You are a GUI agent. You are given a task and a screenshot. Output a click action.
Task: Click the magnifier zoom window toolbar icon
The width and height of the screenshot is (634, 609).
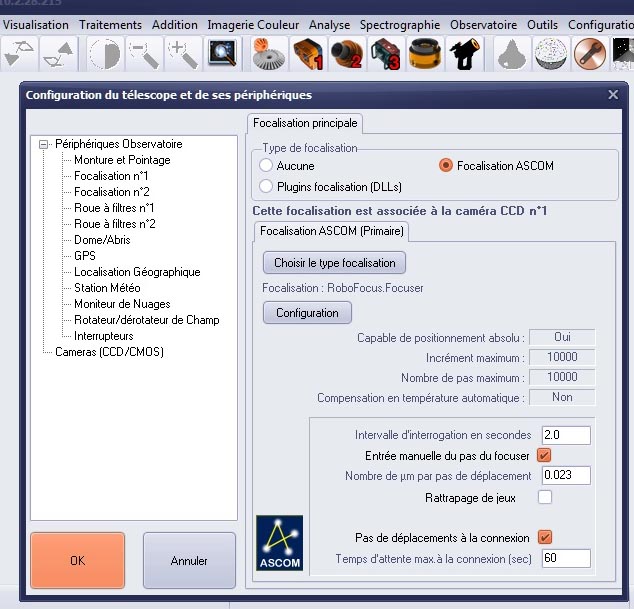(221, 53)
